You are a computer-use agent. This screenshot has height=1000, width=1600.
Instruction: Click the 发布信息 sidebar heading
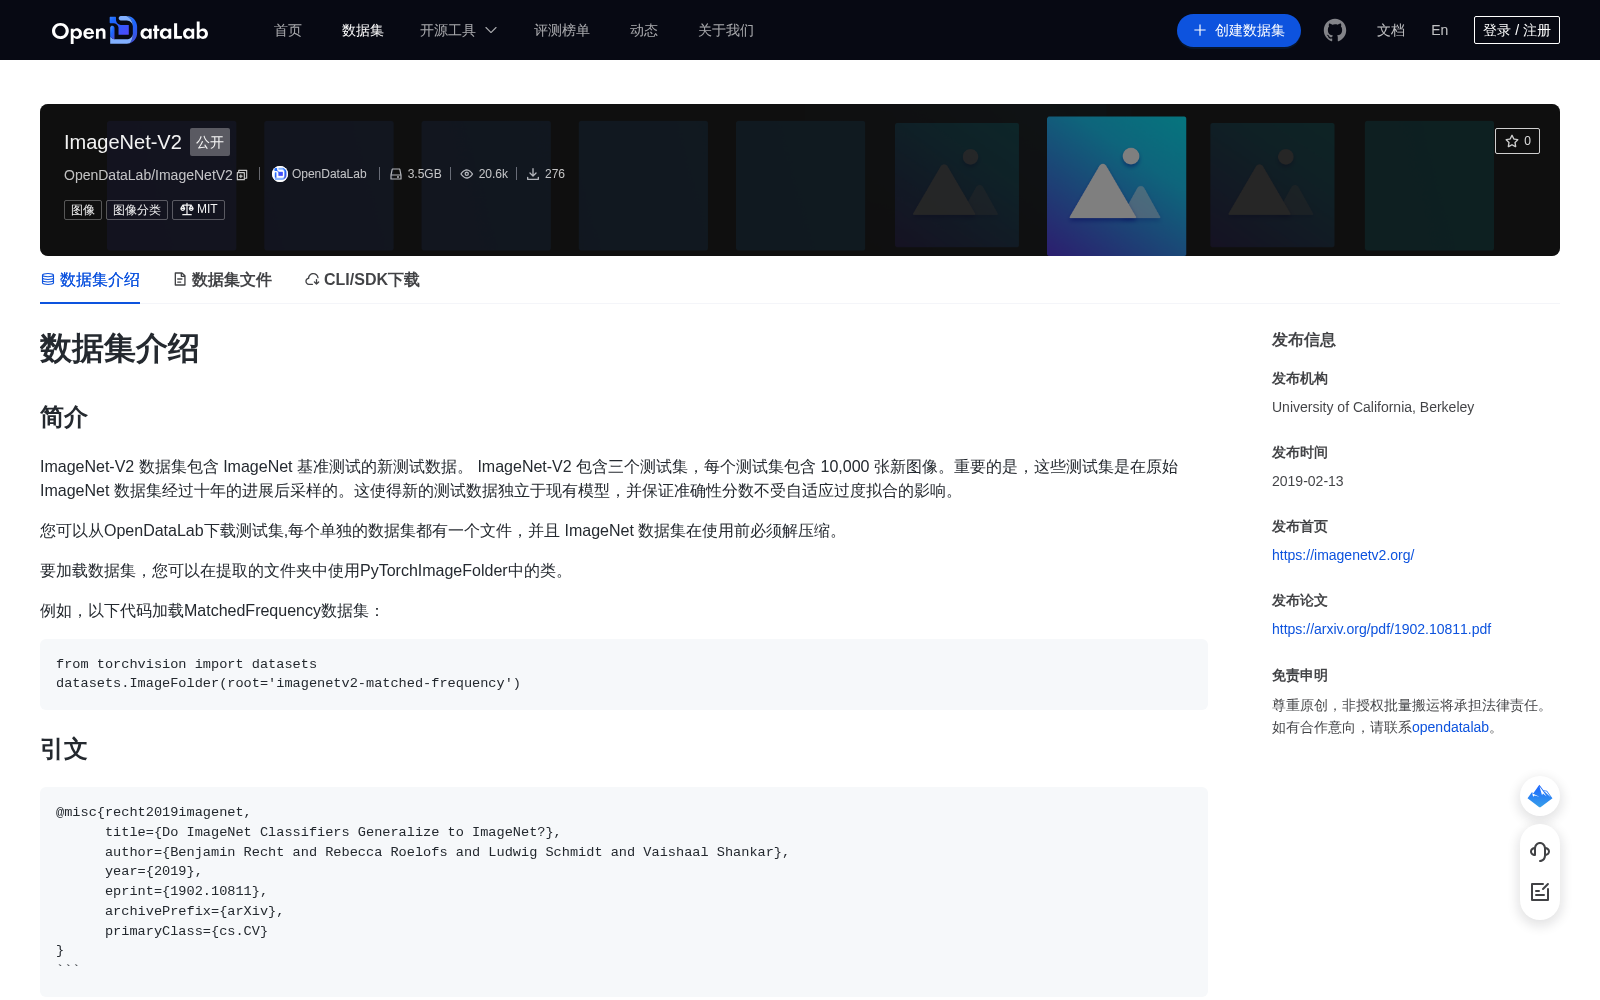[1304, 340]
